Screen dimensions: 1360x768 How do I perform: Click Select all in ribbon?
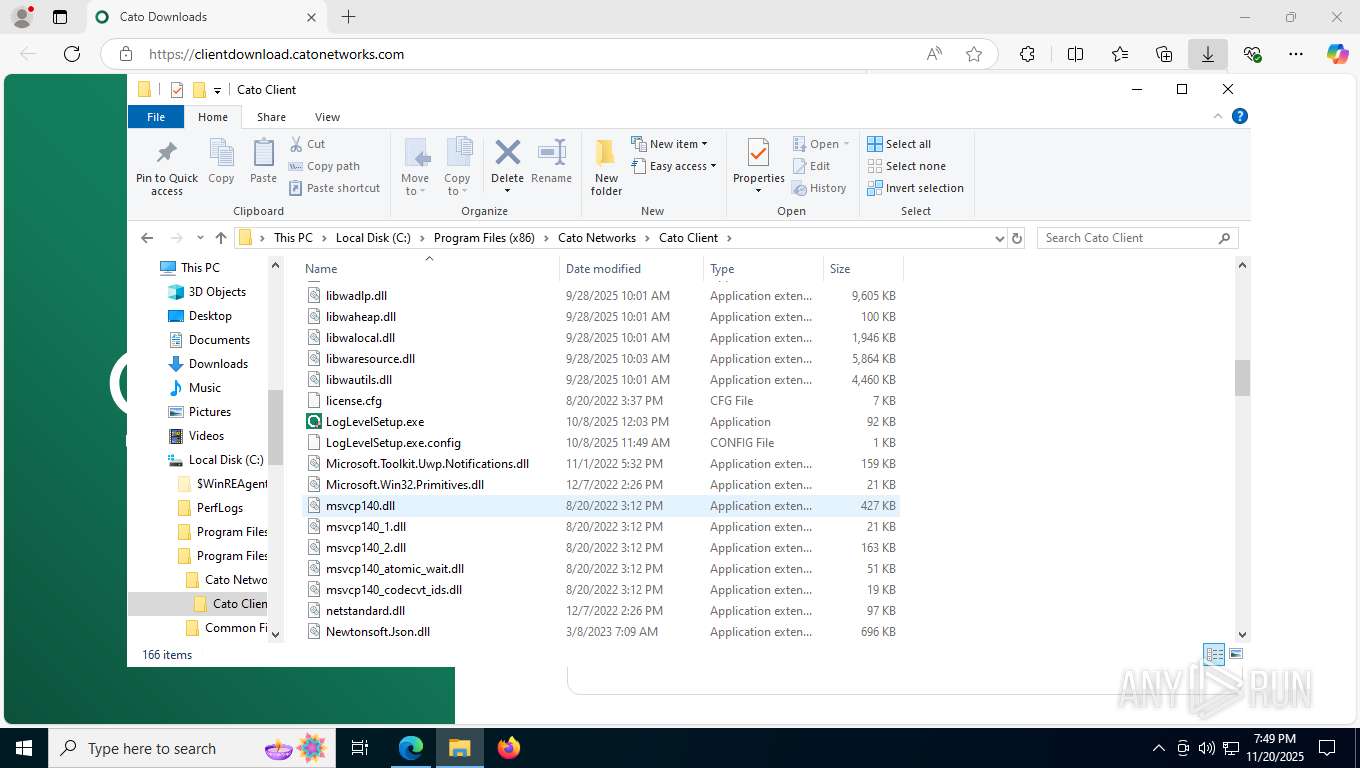click(x=899, y=144)
